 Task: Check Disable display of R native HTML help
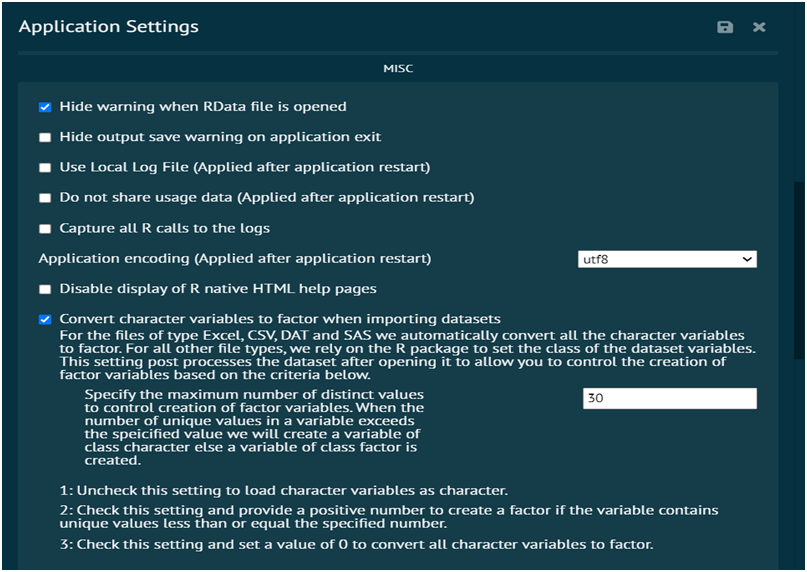click(x=45, y=289)
